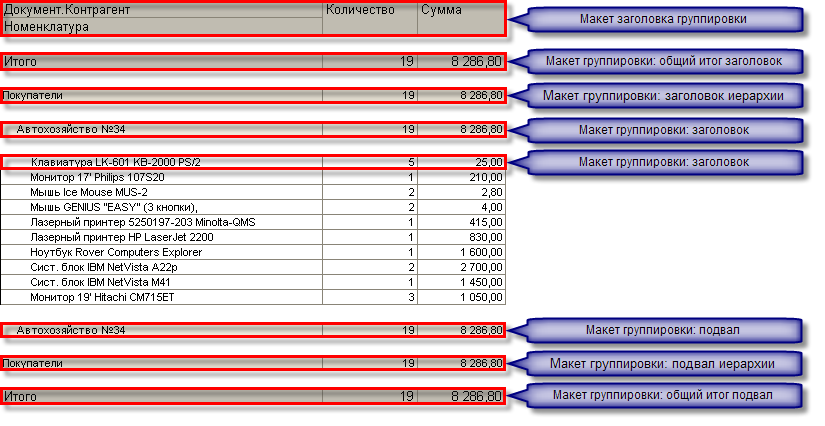Click the Ноутбук Rover Computers Explorer row
The width and height of the screenshot is (825, 426).
click(116, 253)
